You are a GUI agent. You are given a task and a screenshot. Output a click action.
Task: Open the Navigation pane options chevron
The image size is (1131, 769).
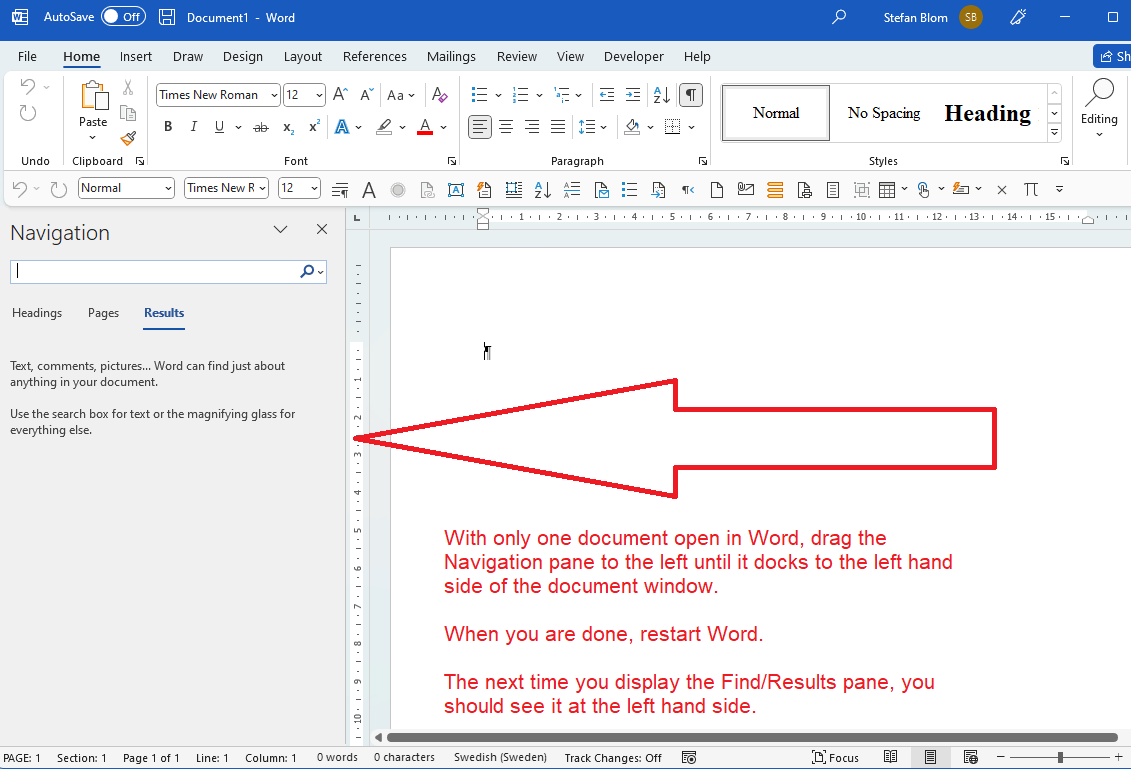pos(281,229)
